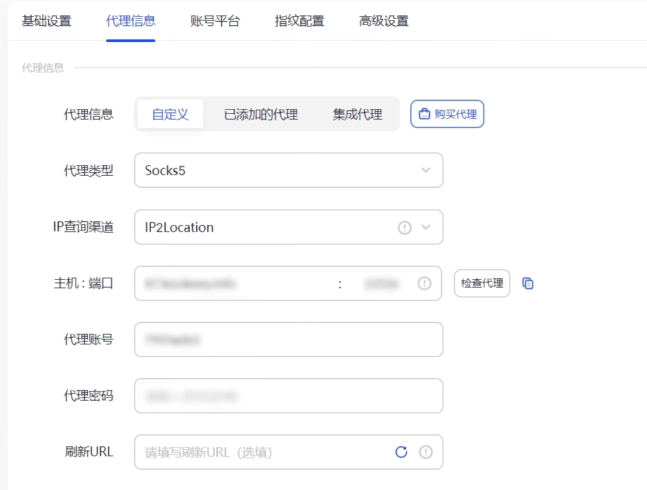Click the 购买代理 button

[x=447, y=114]
